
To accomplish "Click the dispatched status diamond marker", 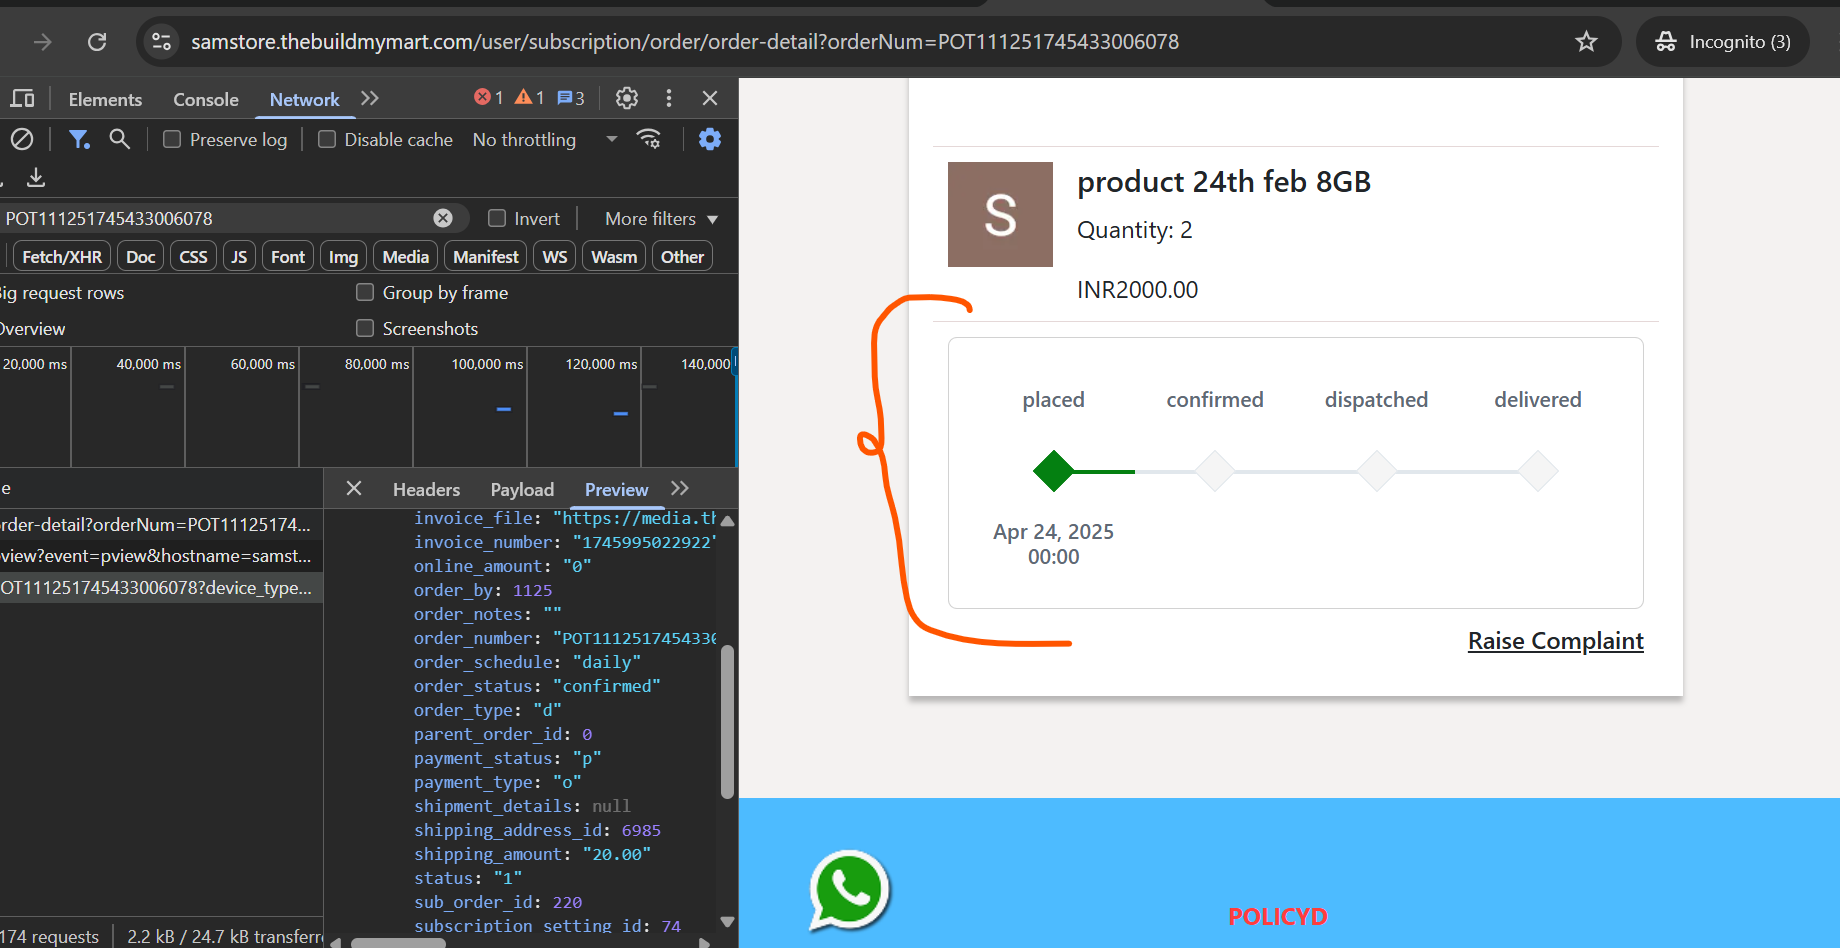I will tap(1377, 470).
